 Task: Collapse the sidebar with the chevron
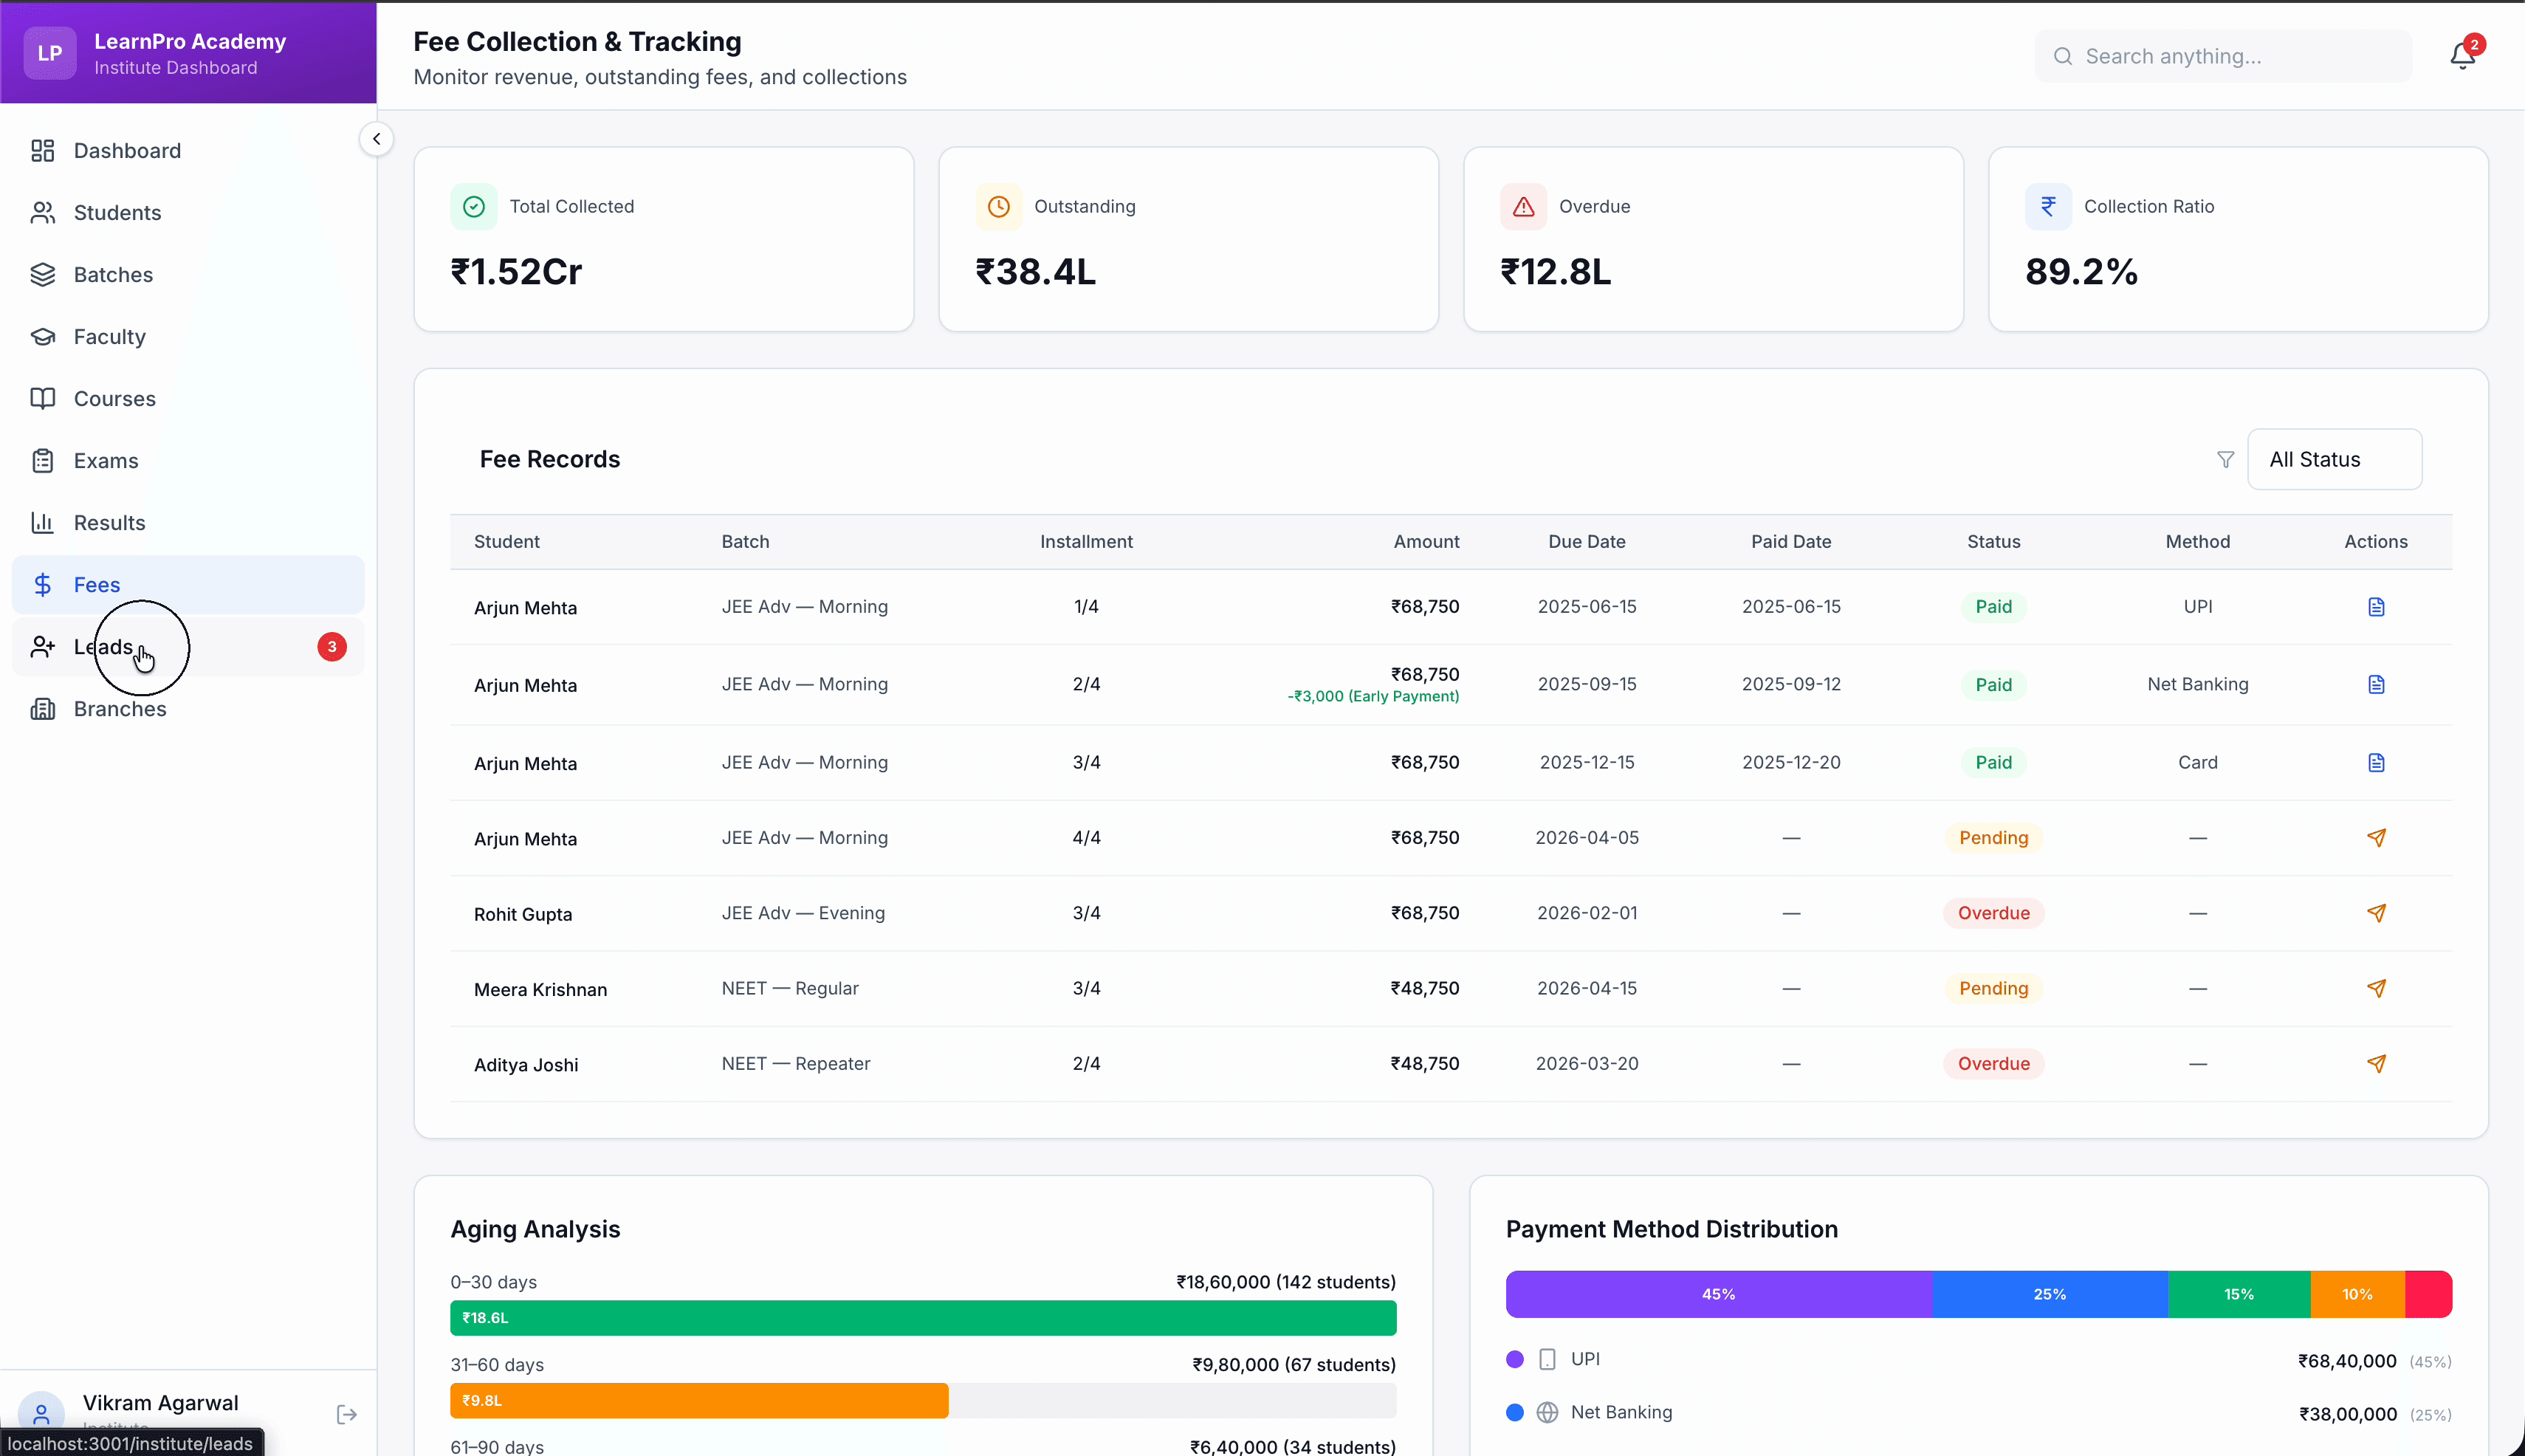point(377,138)
